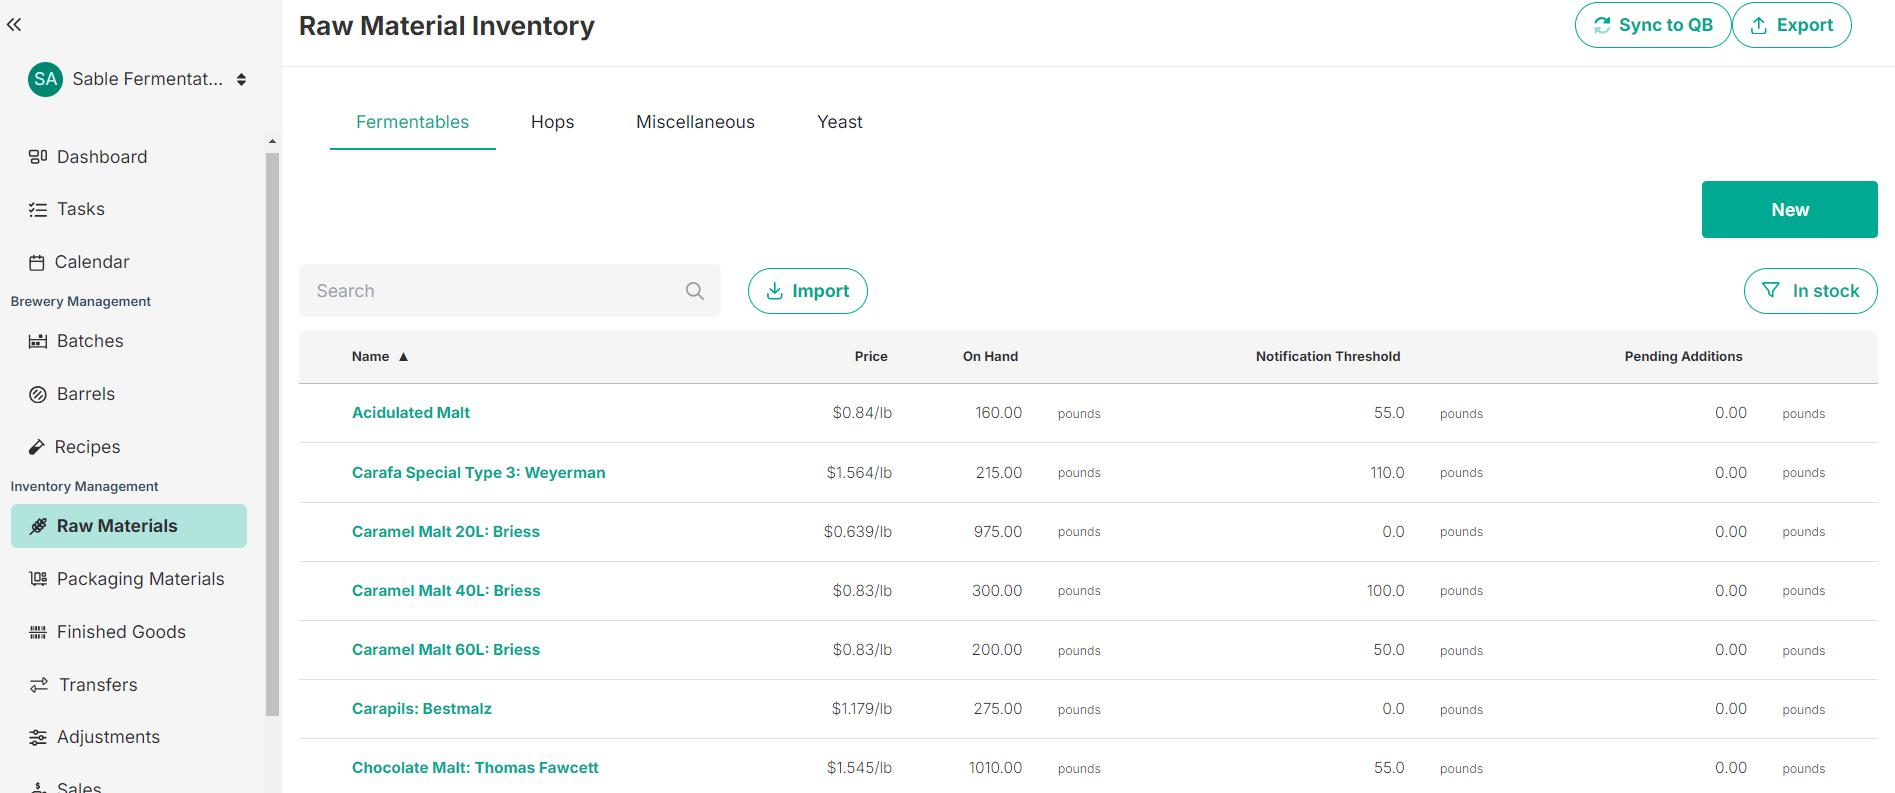
Task: Collapse the sidebar with double-chevron icon
Action: [x=14, y=25]
